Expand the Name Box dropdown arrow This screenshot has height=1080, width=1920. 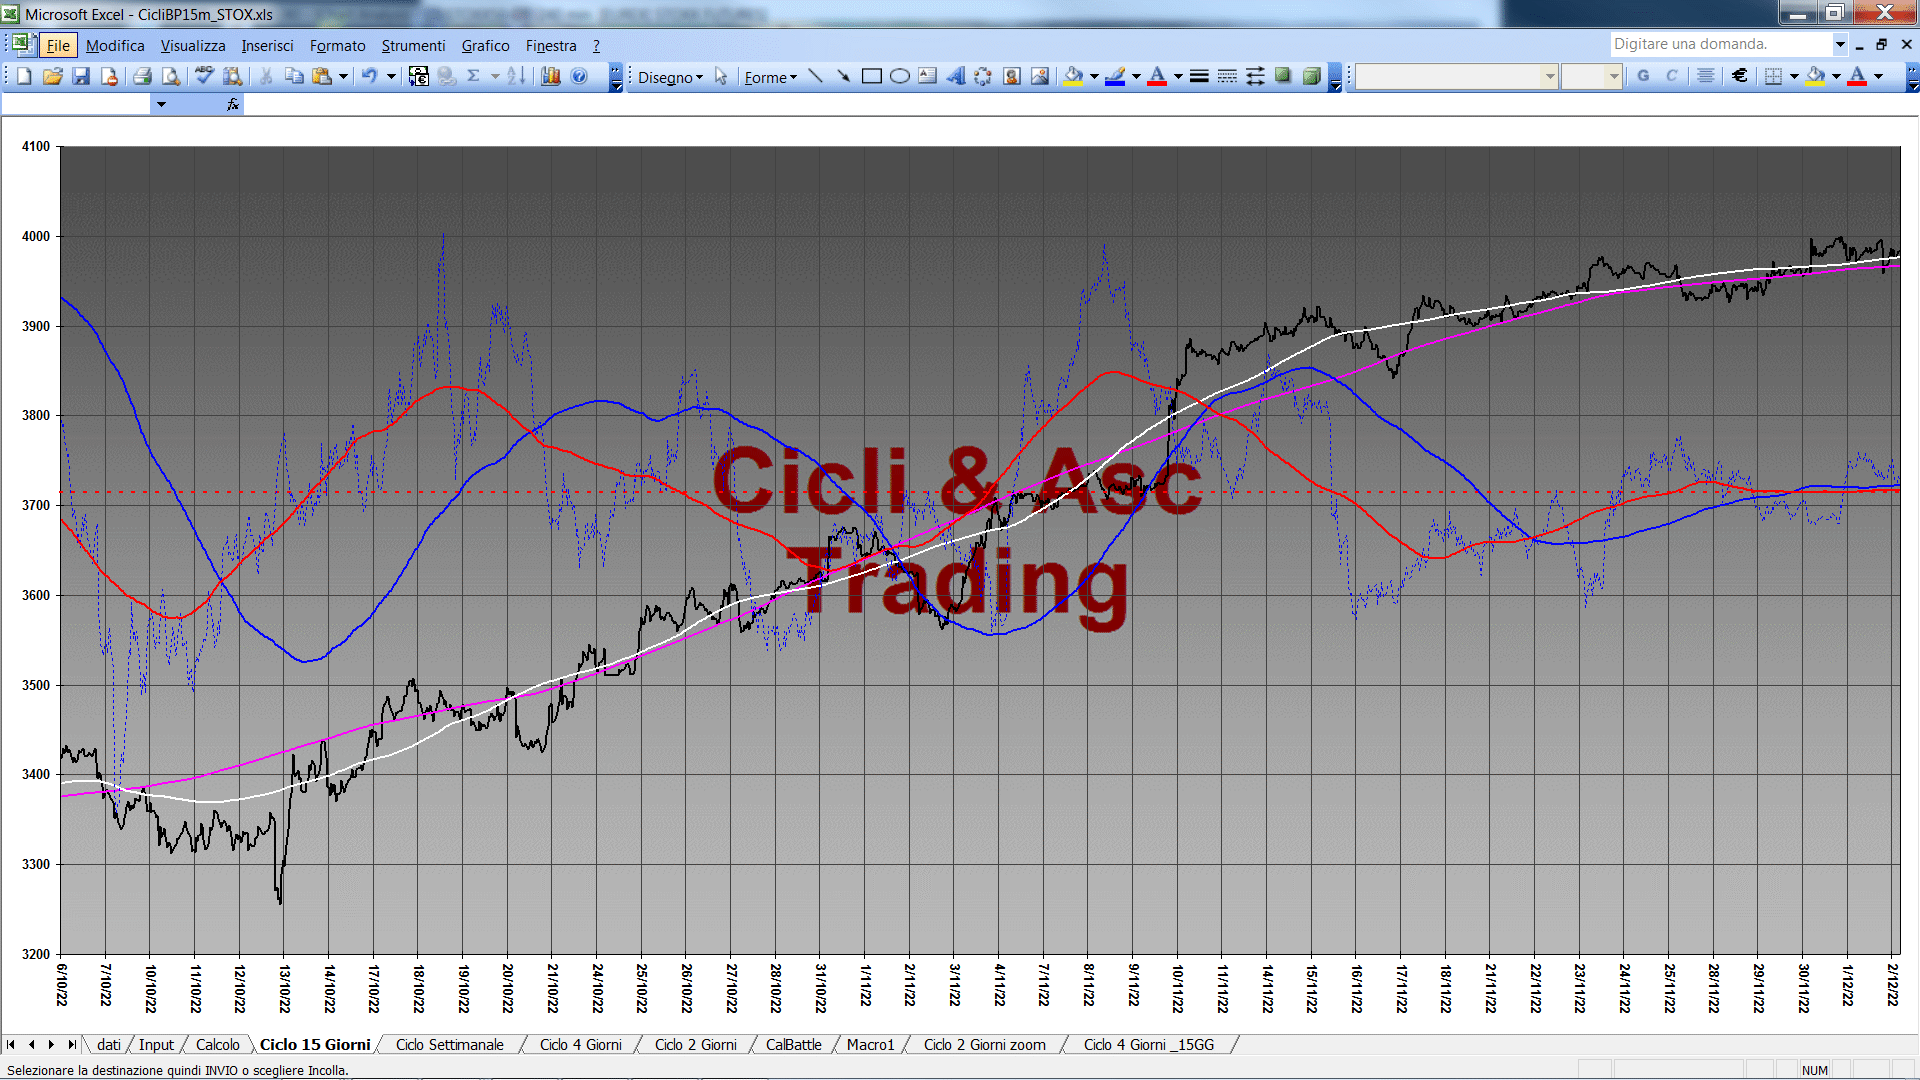(x=160, y=104)
